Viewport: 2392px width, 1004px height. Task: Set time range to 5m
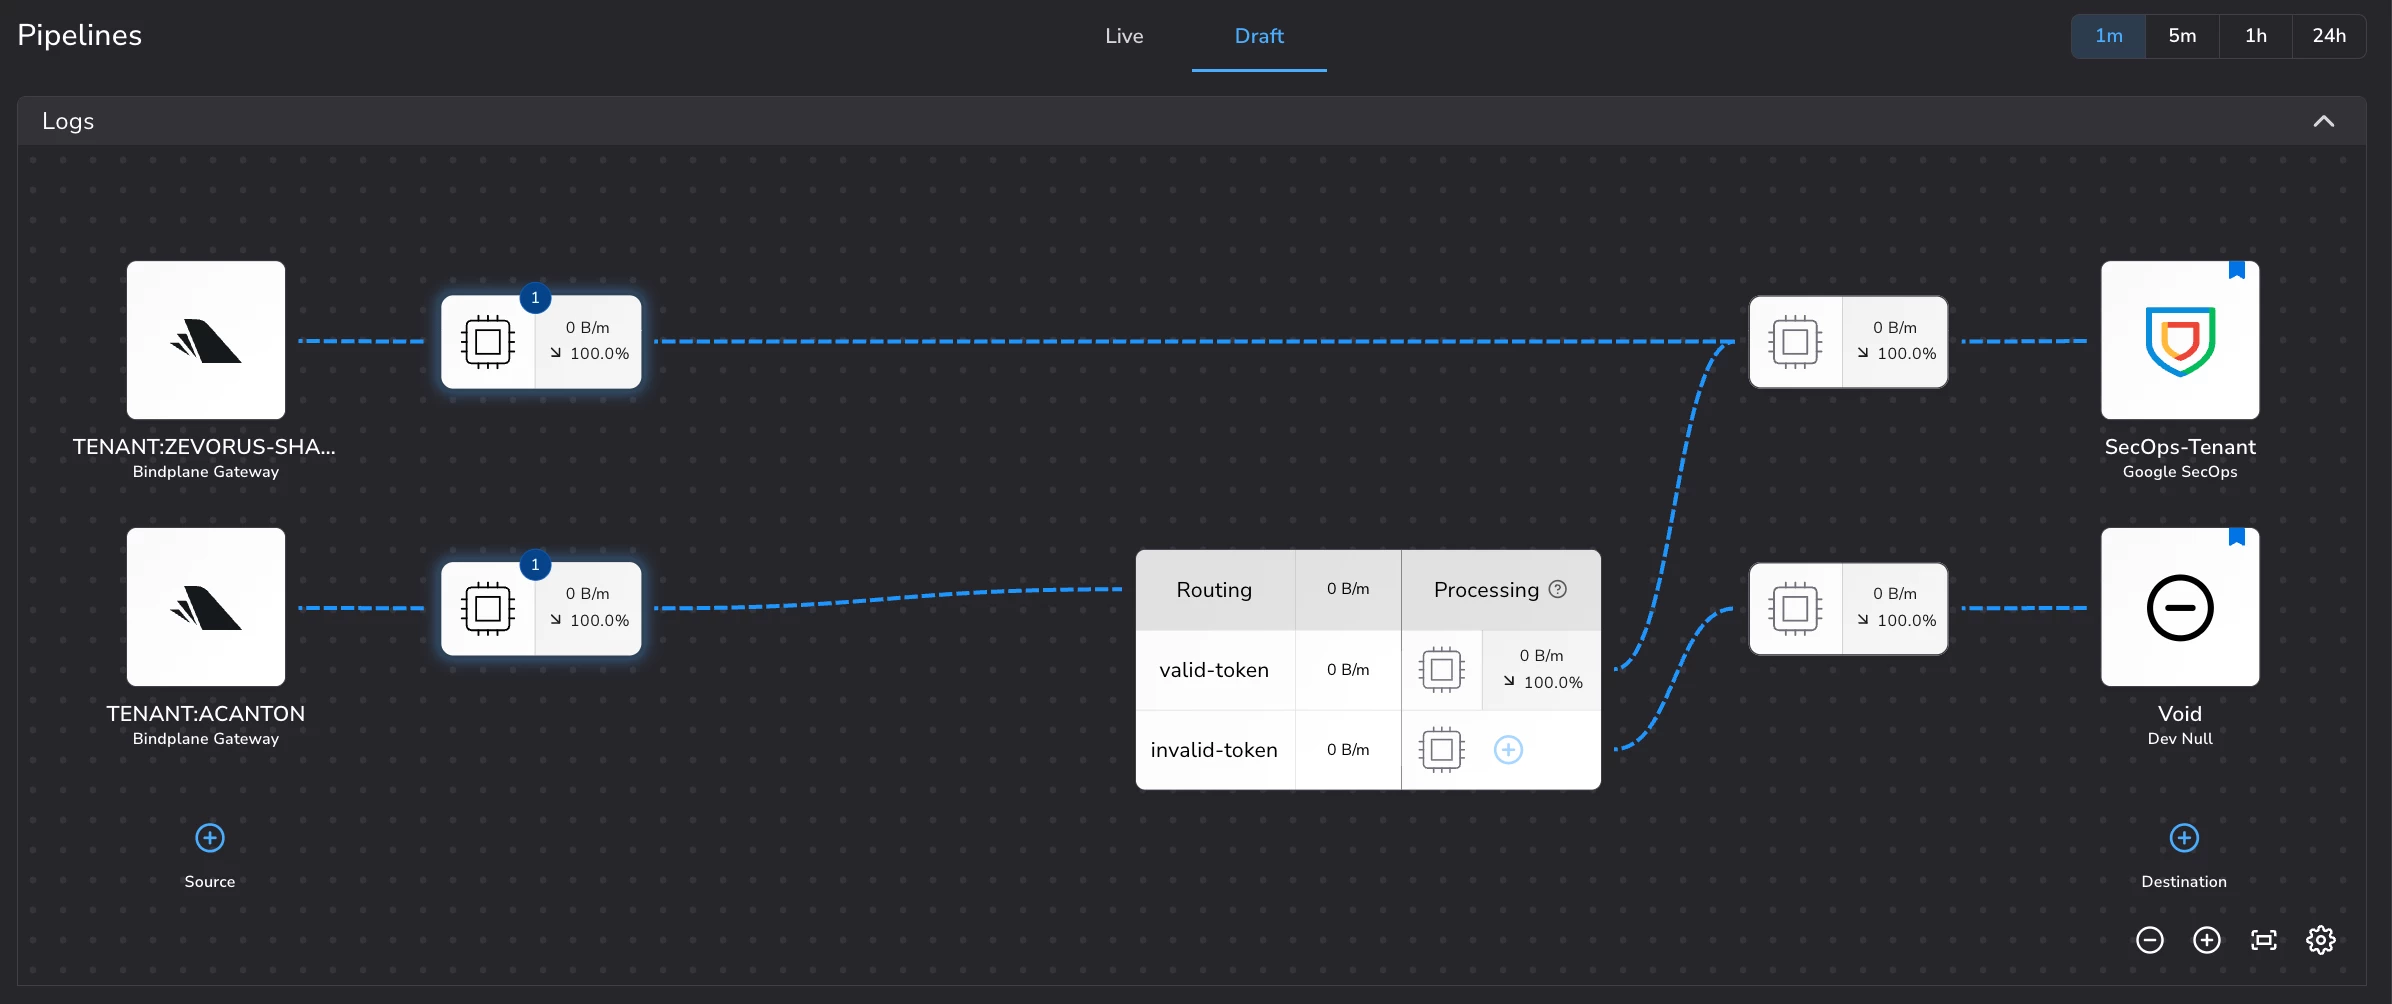point(2182,36)
